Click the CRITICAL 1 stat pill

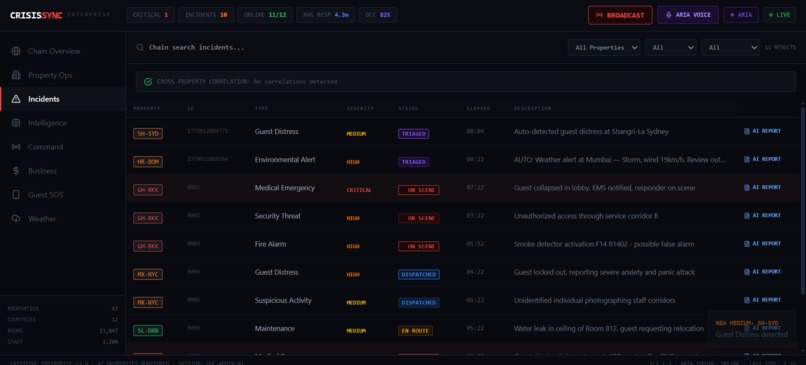point(150,15)
